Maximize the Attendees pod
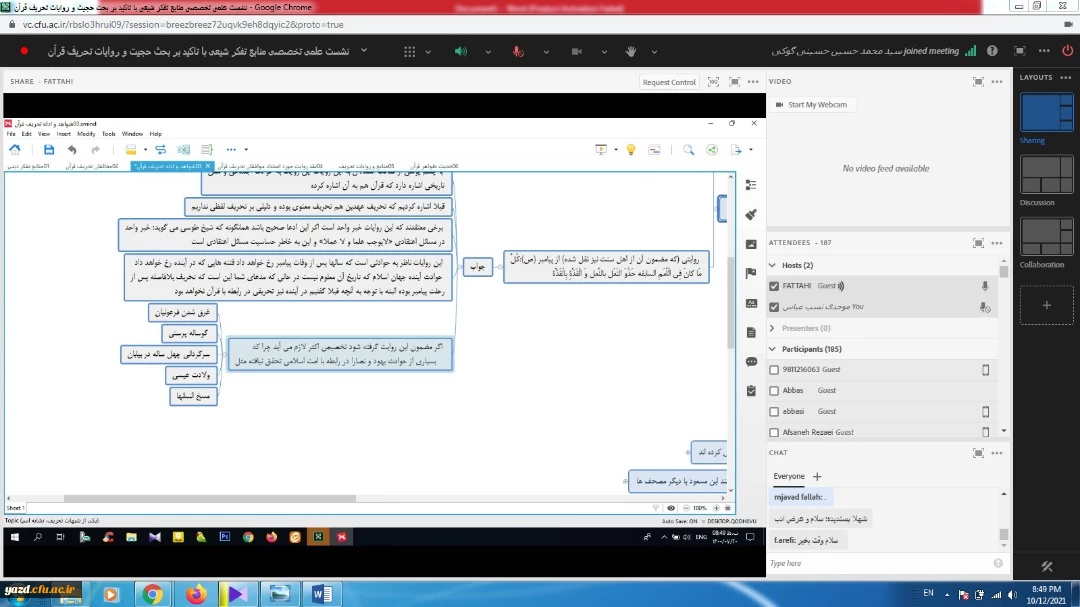The image size is (1080, 607). pos(978,243)
